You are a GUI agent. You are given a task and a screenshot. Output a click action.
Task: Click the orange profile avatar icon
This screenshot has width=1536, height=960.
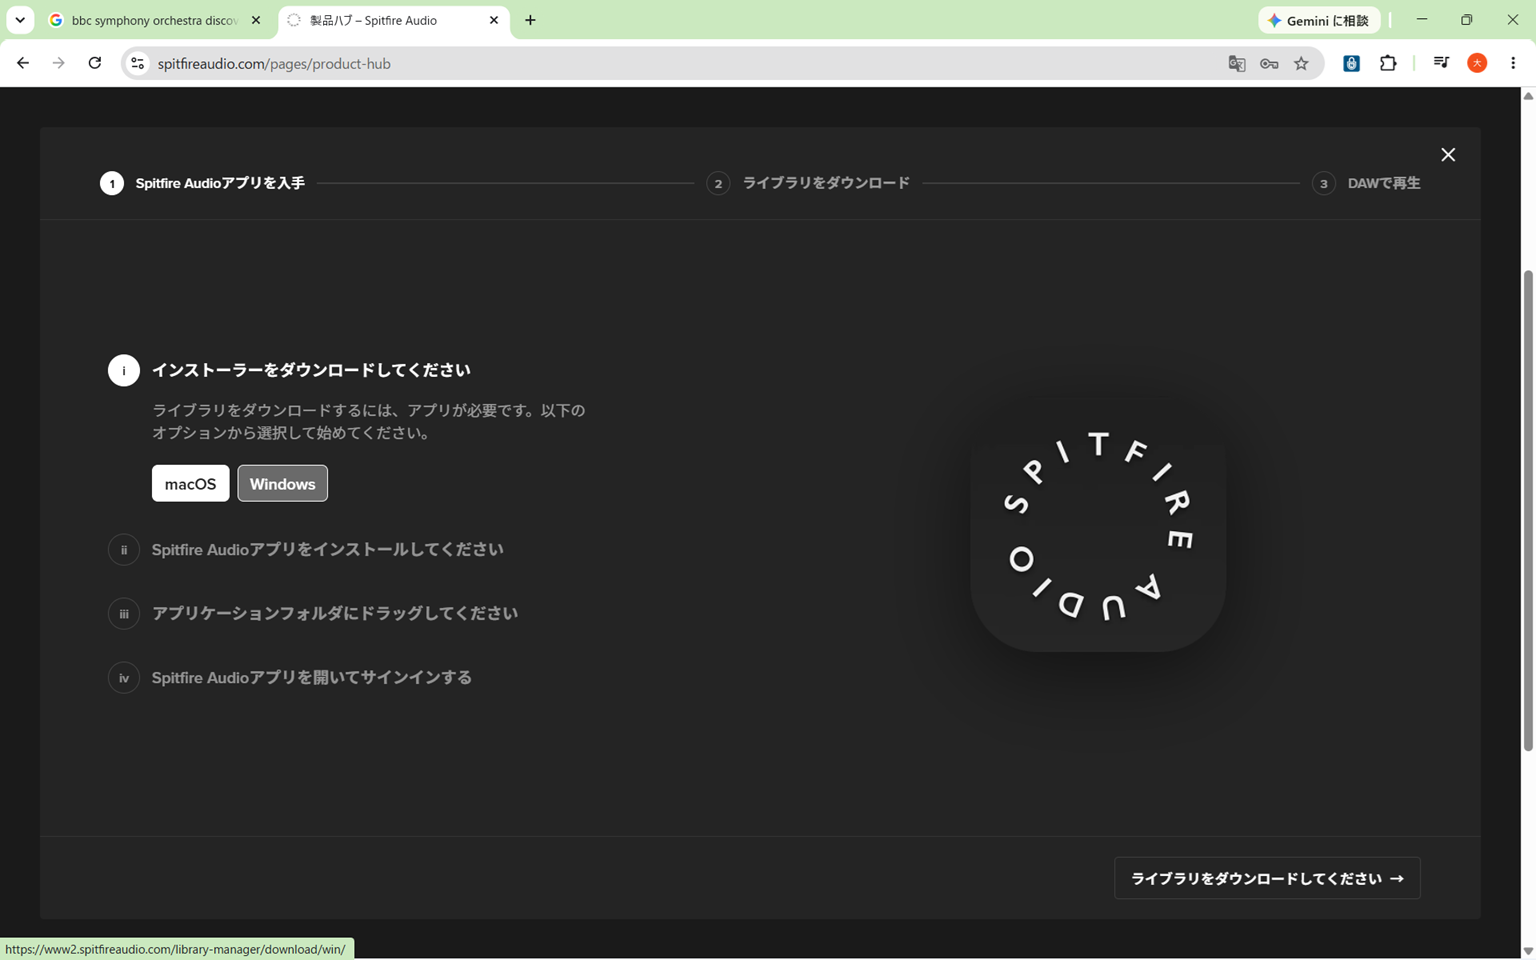tap(1477, 63)
